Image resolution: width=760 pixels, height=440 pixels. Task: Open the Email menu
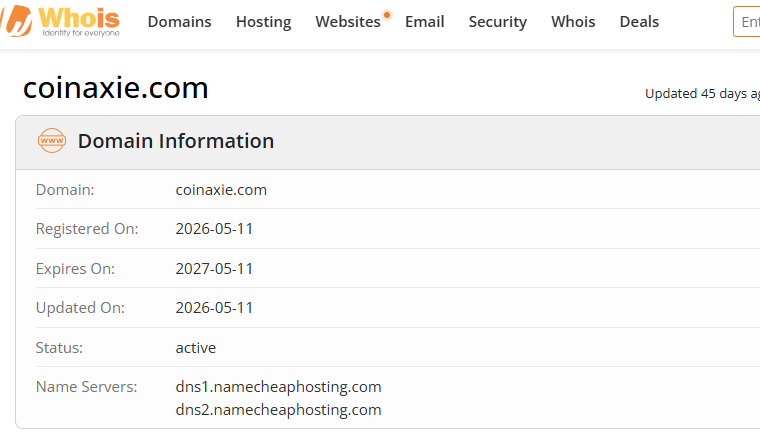tap(425, 22)
